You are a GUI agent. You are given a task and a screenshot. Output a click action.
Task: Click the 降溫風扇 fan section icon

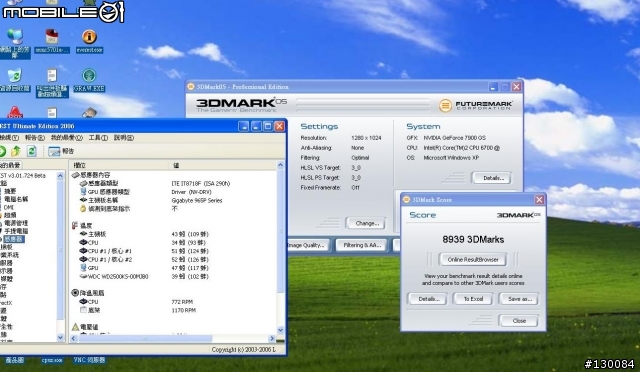(75, 293)
